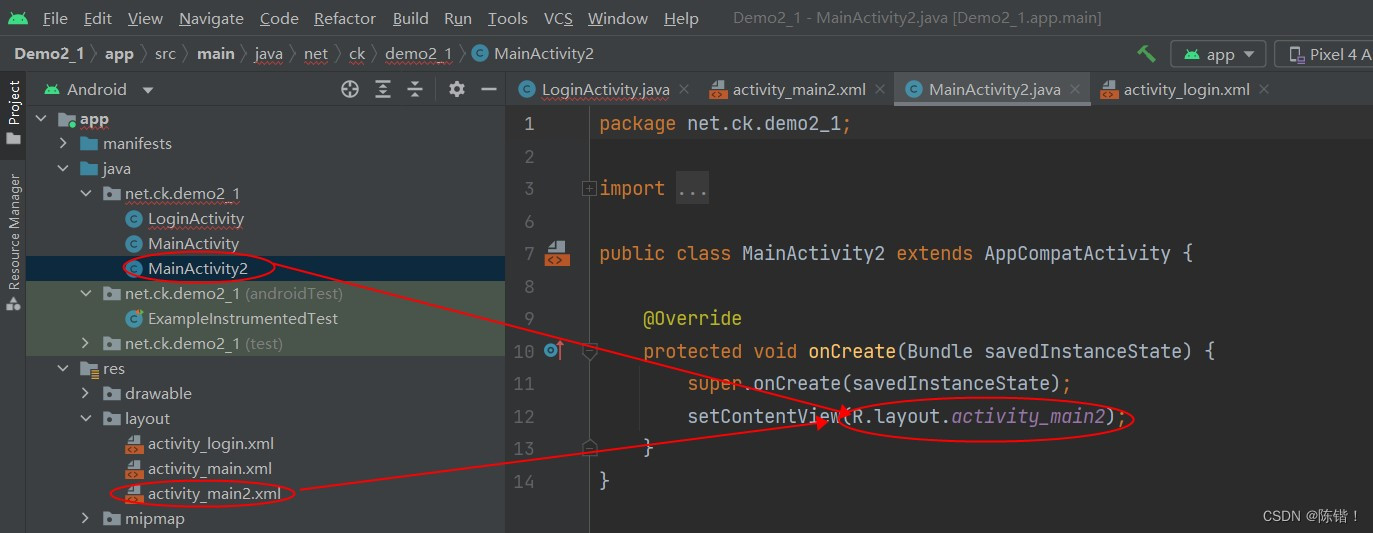Close the activity_main2.xml tab

click(x=880, y=89)
